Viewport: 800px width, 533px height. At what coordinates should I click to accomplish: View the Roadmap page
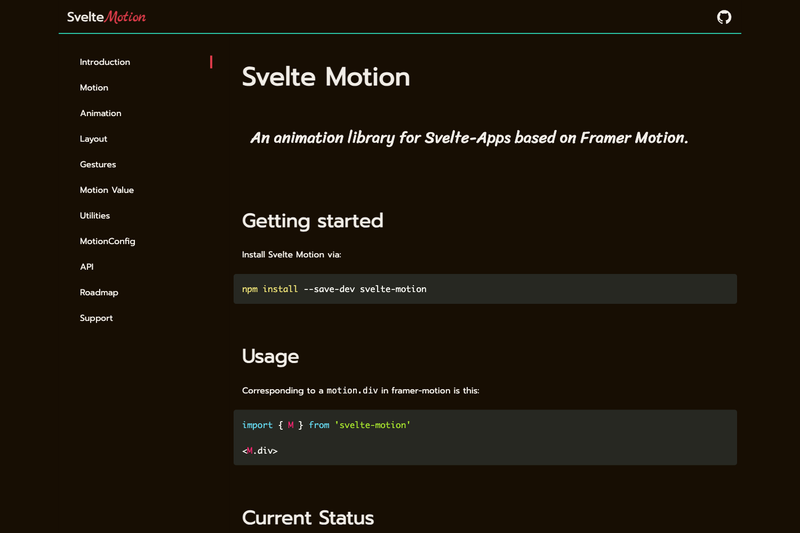[x=99, y=292]
